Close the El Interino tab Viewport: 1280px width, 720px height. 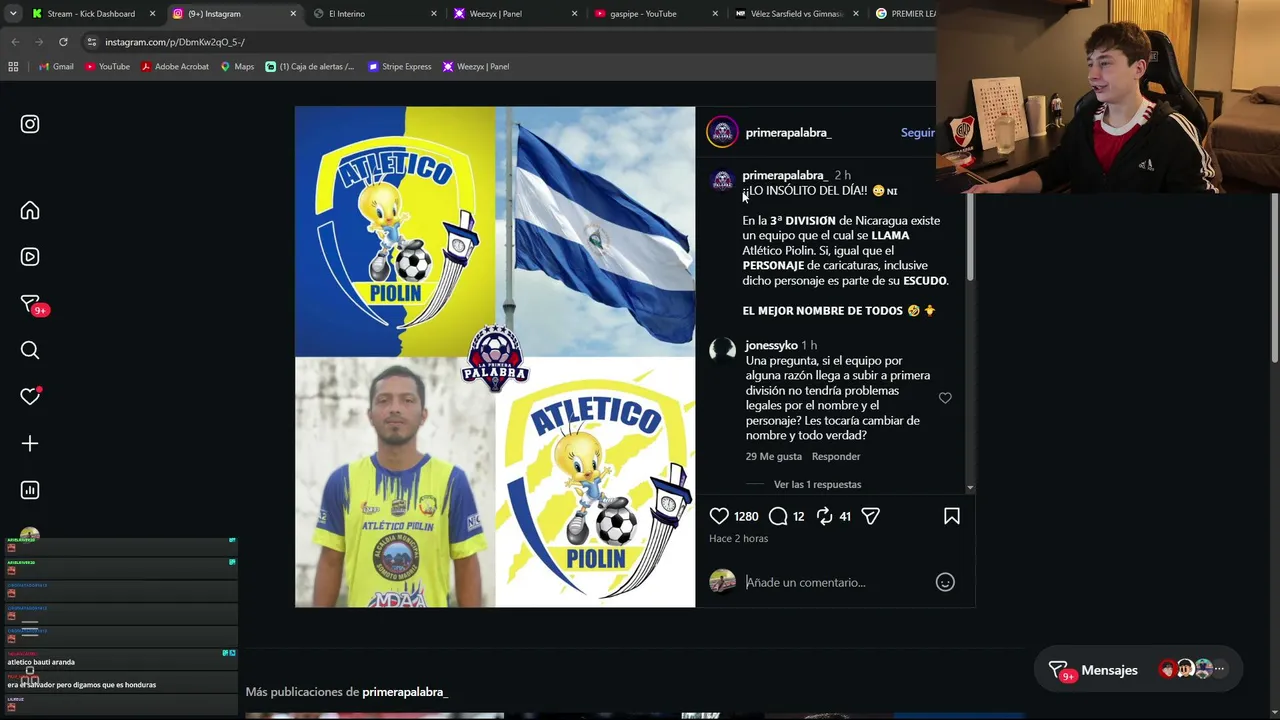pos(434,14)
